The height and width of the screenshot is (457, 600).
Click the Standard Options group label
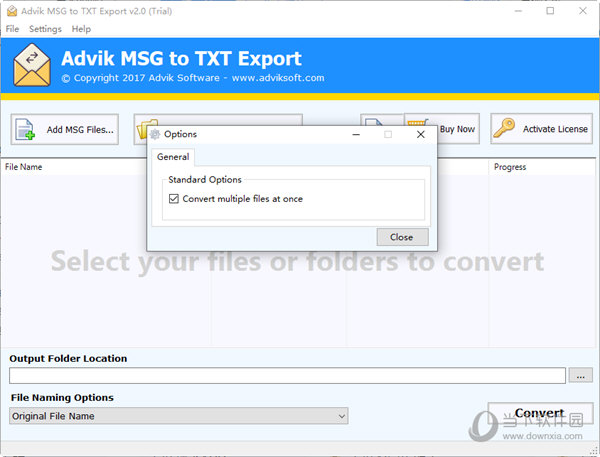pos(205,180)
